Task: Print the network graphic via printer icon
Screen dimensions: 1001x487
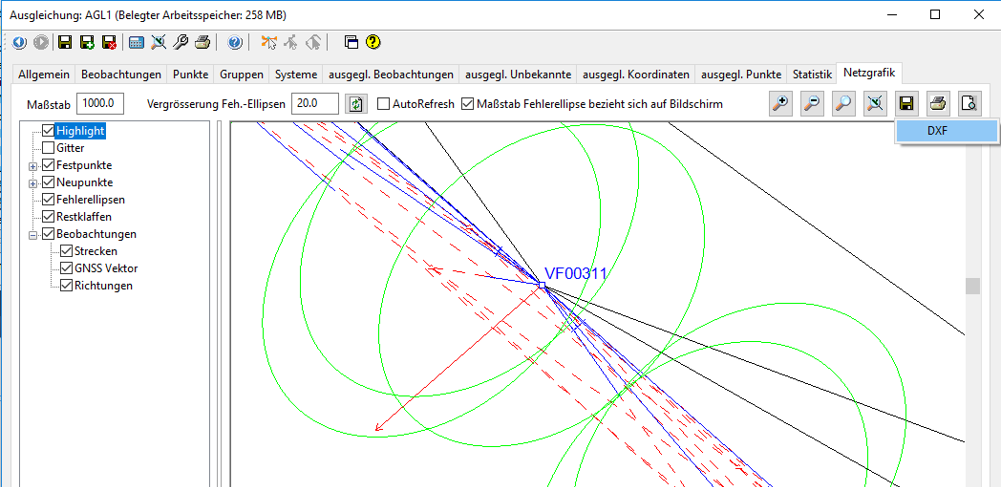Action: pos(938,104)
